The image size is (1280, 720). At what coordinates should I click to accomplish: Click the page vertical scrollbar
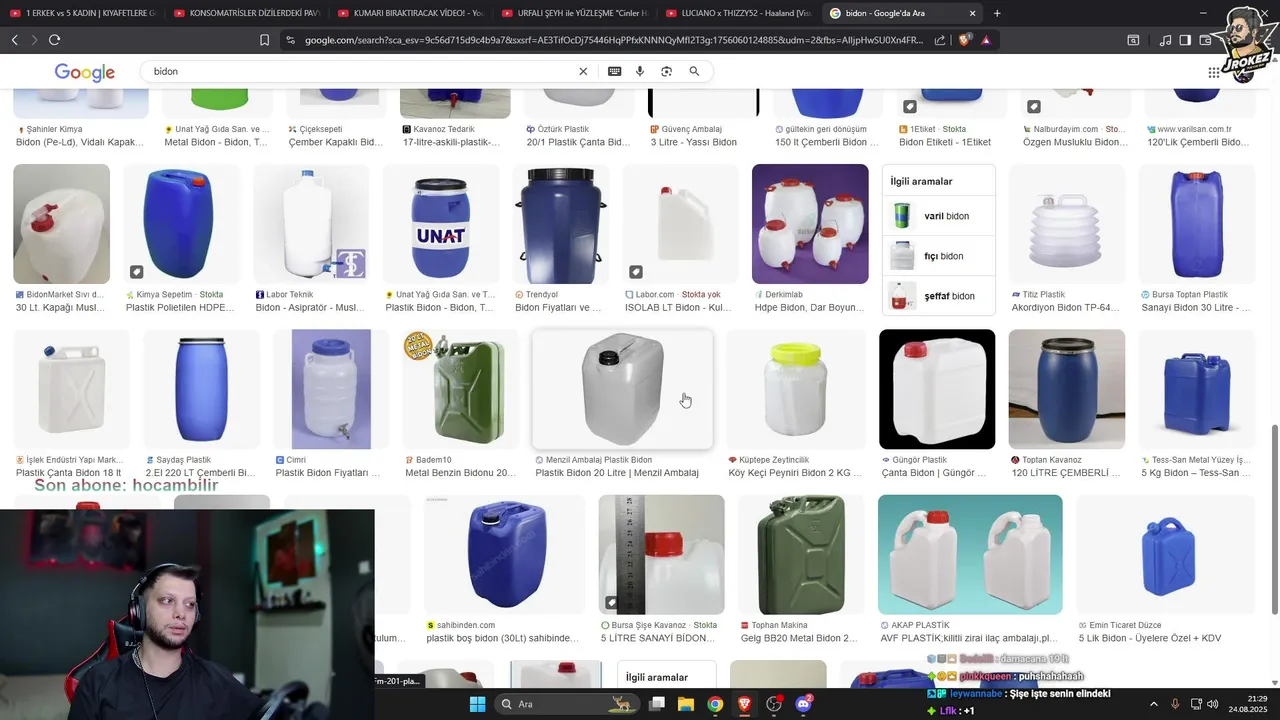click(1274, 520)
